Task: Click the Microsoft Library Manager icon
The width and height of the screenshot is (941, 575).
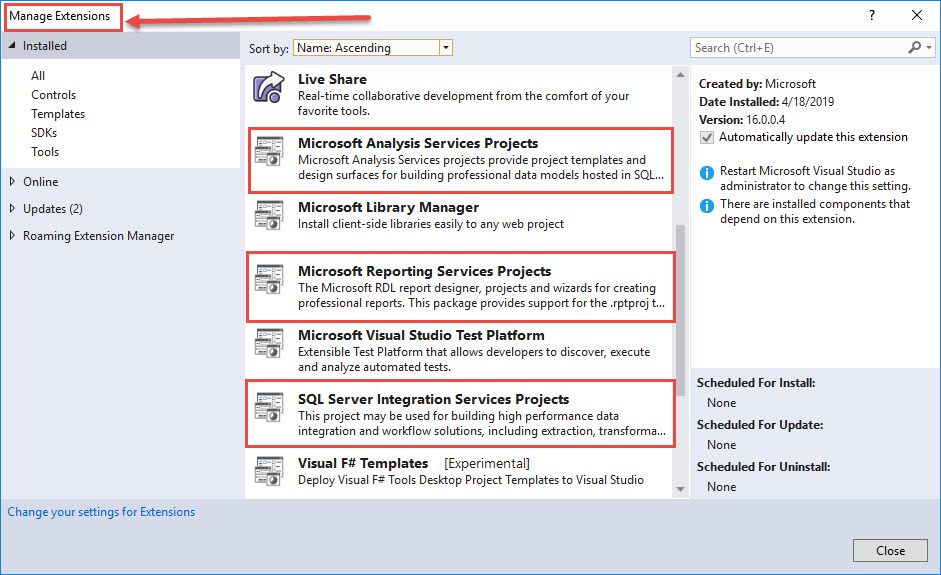Action: [x=268, y=215]
